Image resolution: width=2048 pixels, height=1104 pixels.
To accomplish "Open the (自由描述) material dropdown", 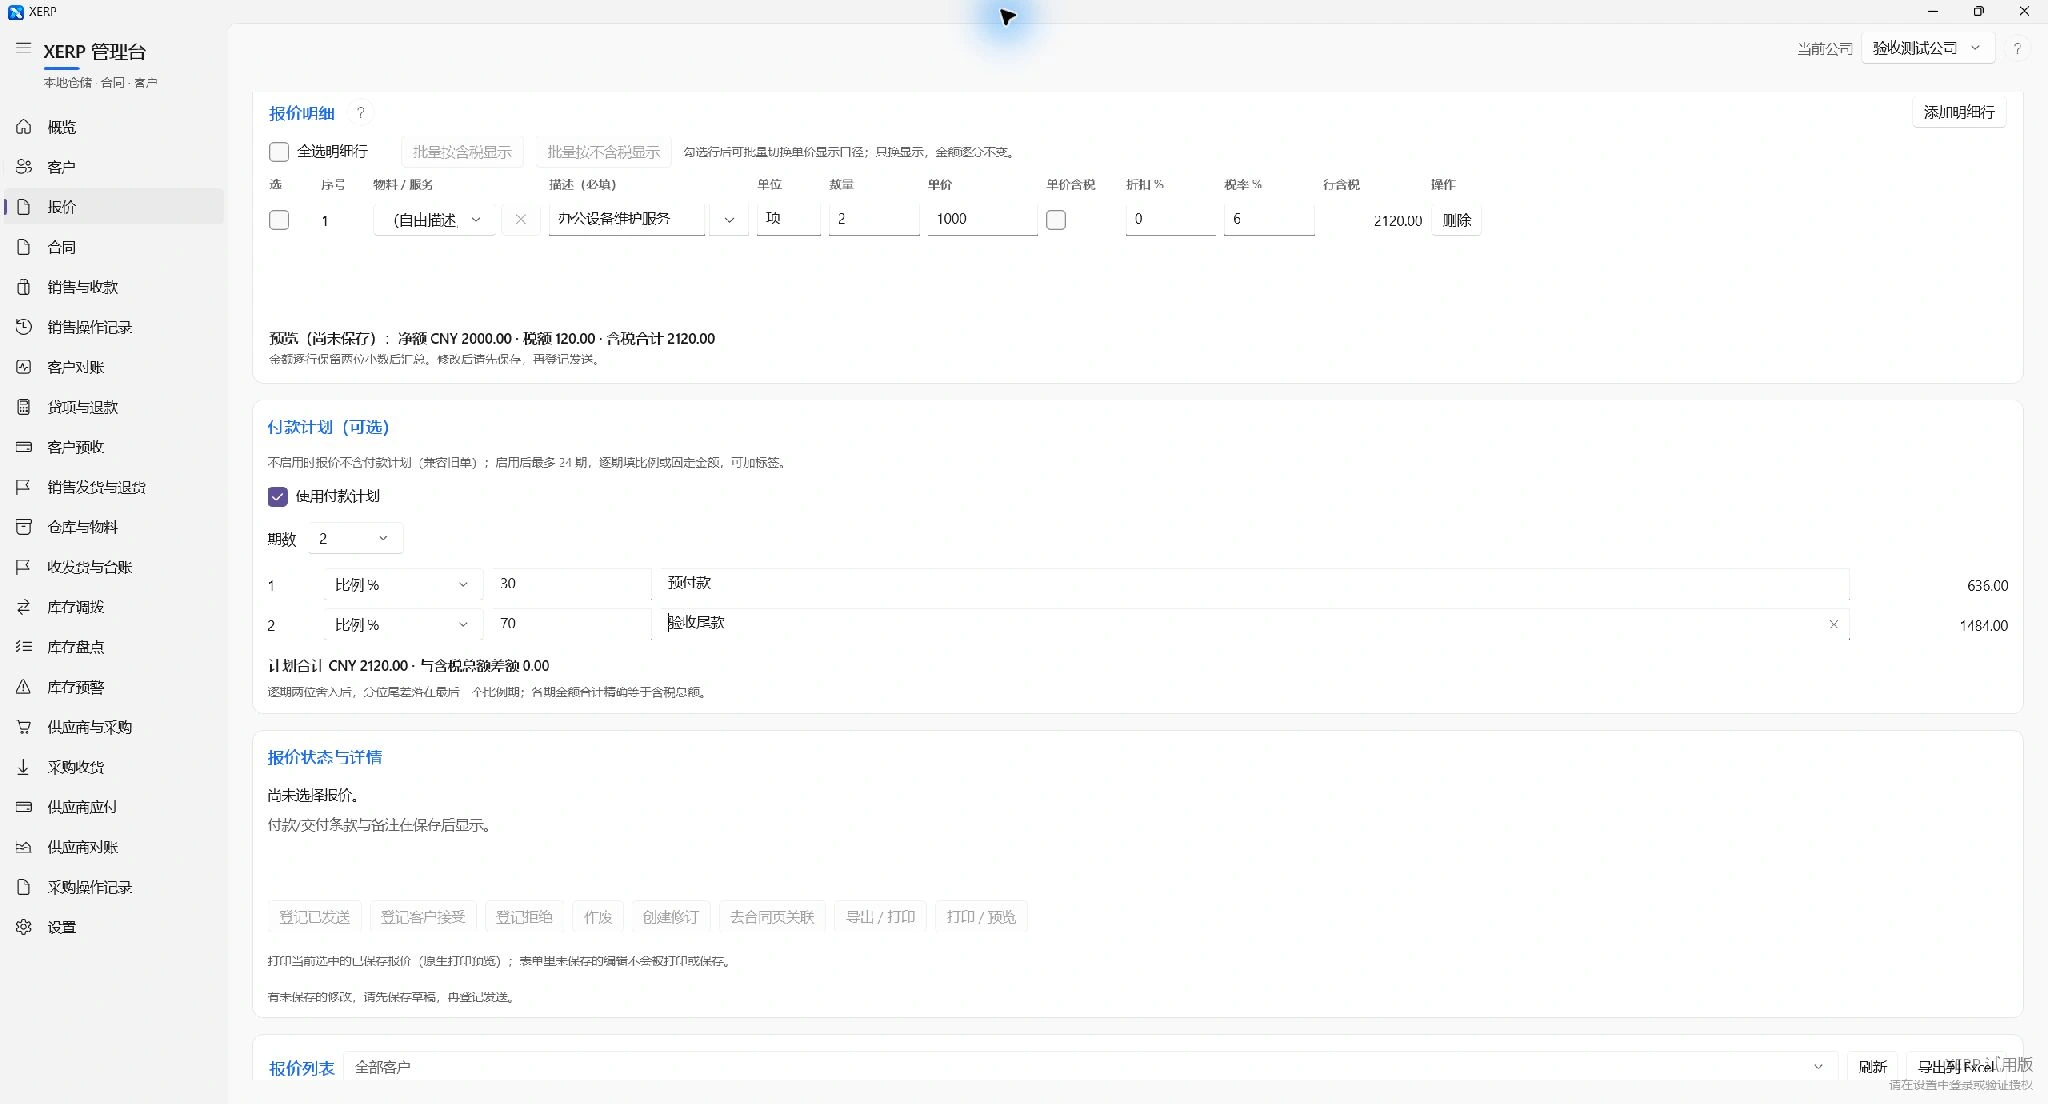I will (435, 220).
